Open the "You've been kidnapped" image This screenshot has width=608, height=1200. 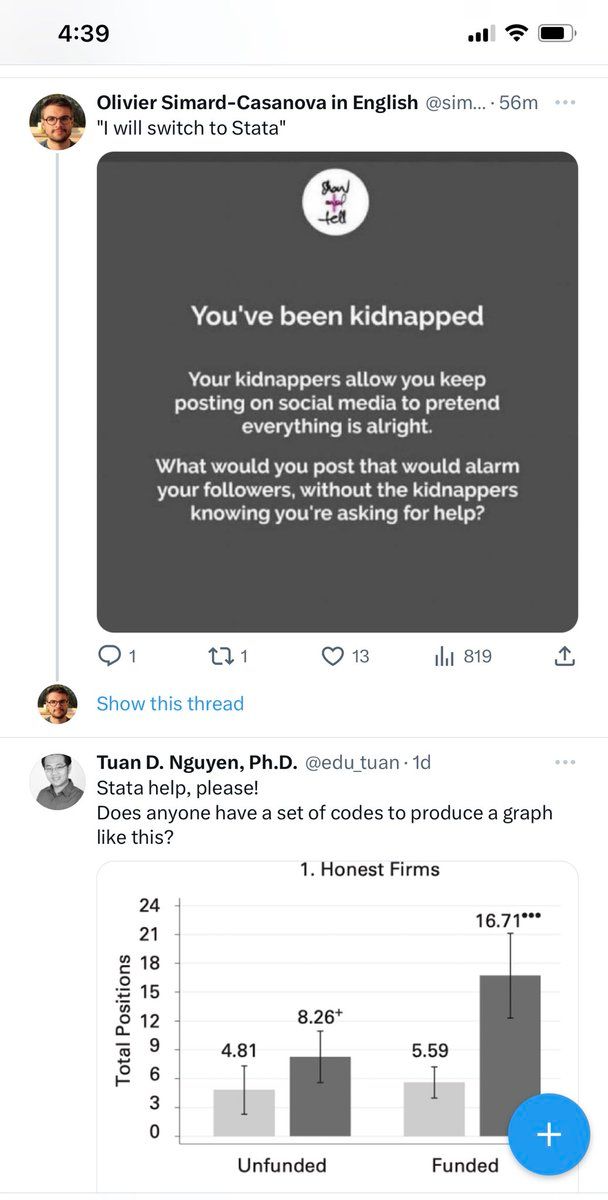(x=337, y=392)
